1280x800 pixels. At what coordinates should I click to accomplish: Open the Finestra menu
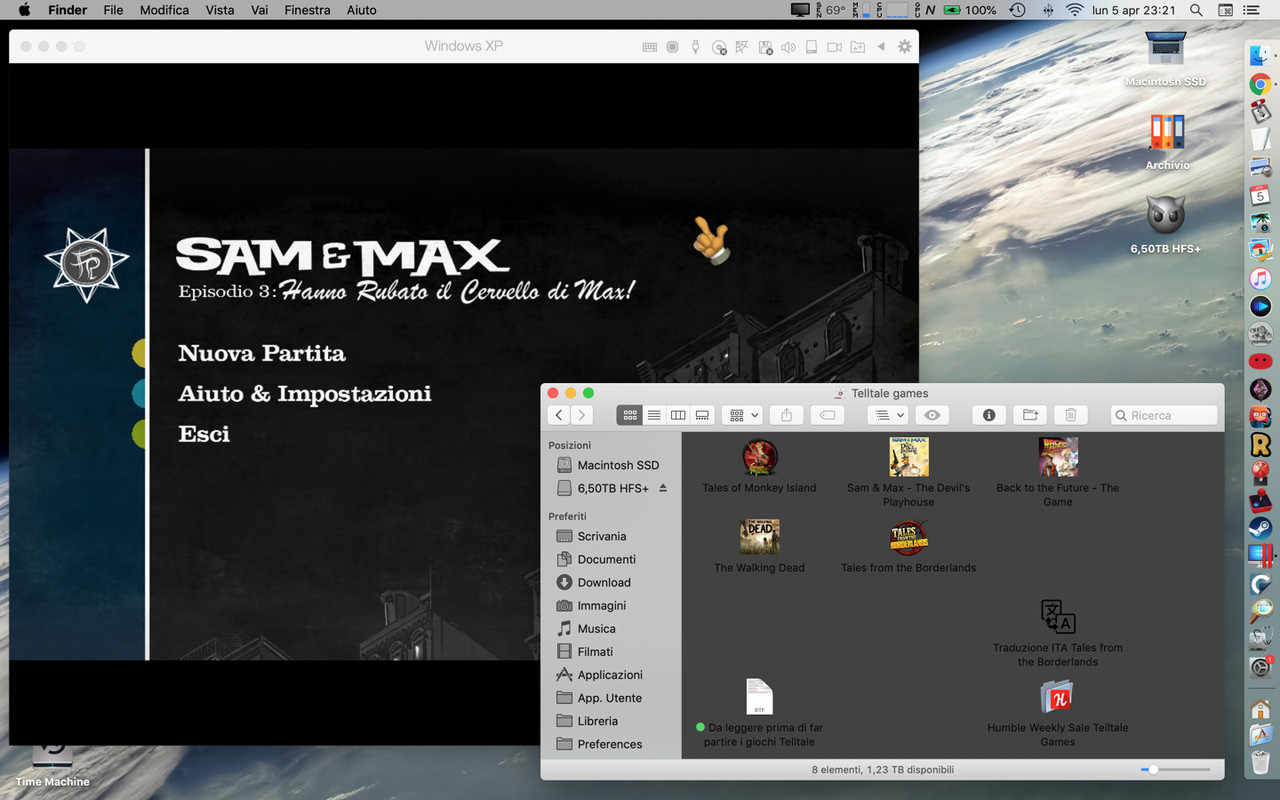point(307,10)
